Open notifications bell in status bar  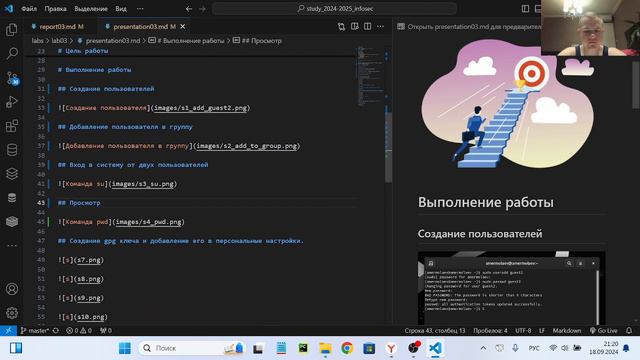tap(629, 331)
